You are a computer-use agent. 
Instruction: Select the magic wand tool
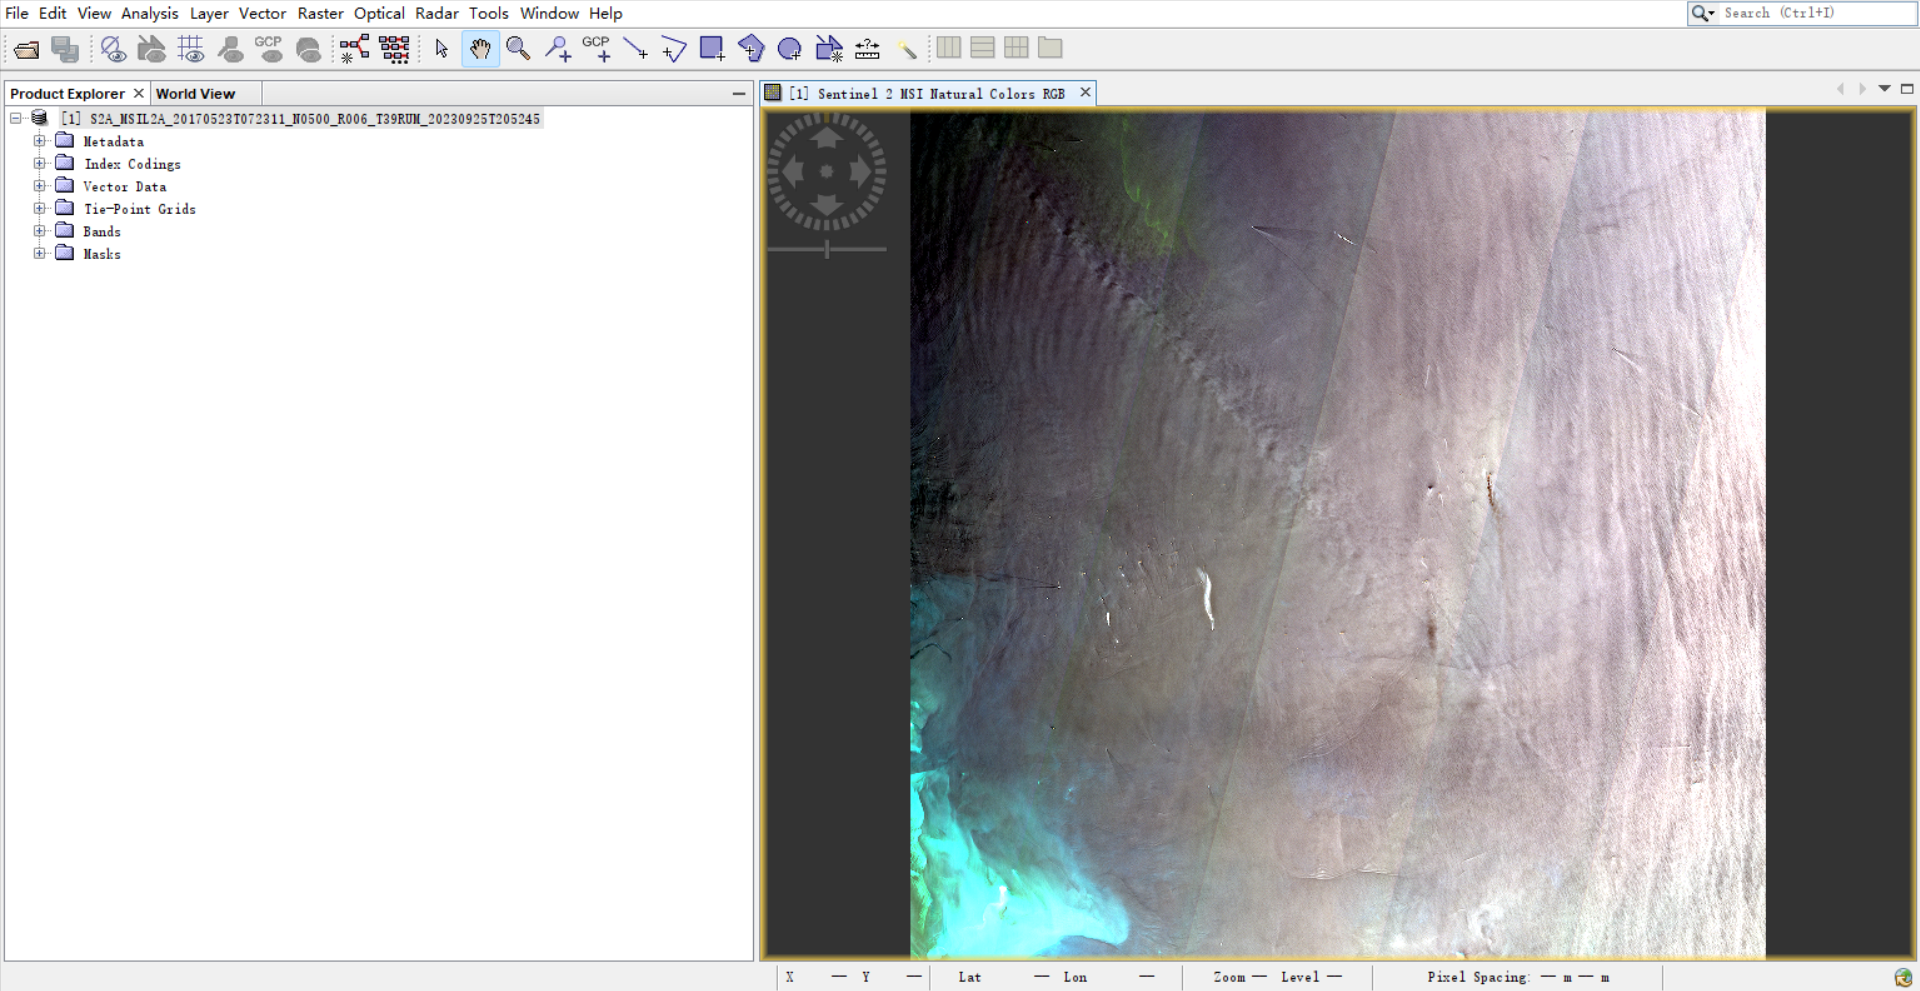click(x=907, y=49)
